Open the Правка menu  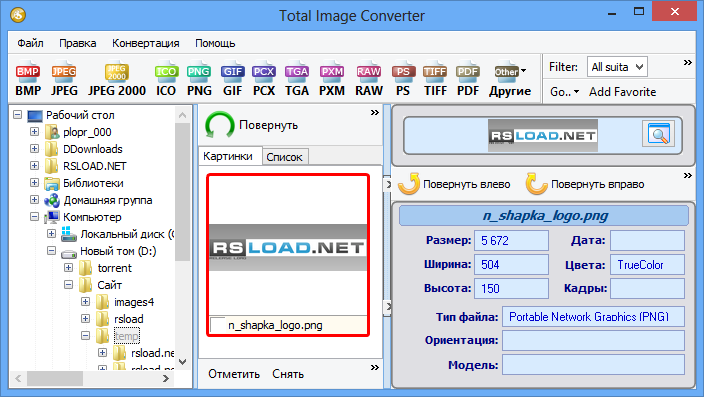pos(78,43)
